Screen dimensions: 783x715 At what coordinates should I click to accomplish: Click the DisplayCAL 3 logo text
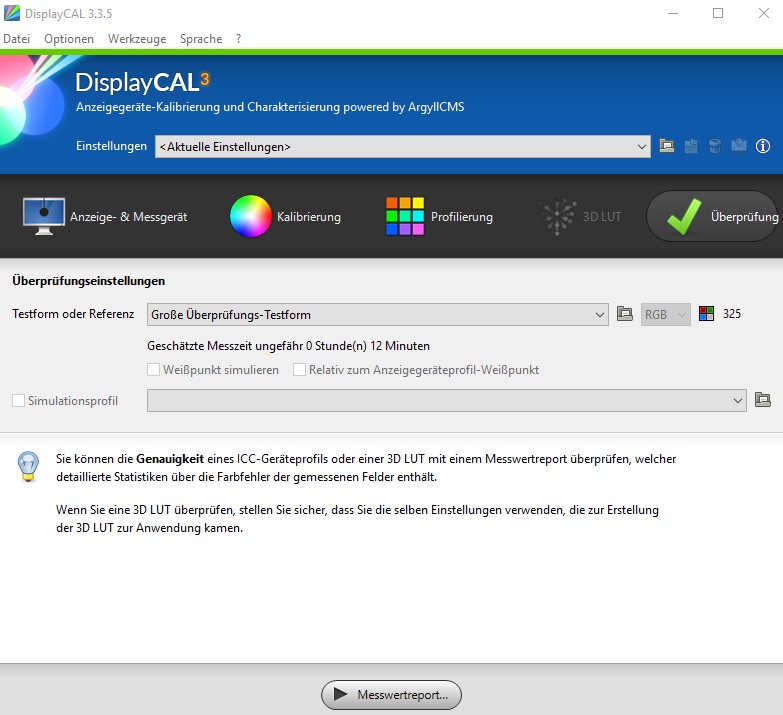pos(142,82)
